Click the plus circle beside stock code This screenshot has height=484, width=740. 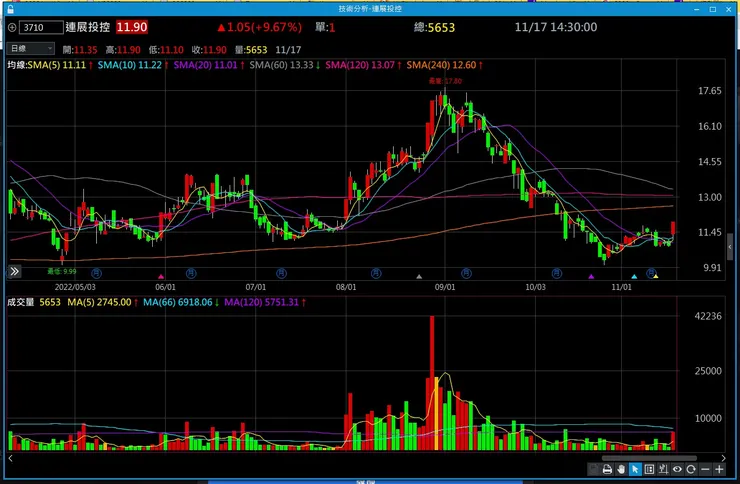pyautogui.click(x=12, y=27)
